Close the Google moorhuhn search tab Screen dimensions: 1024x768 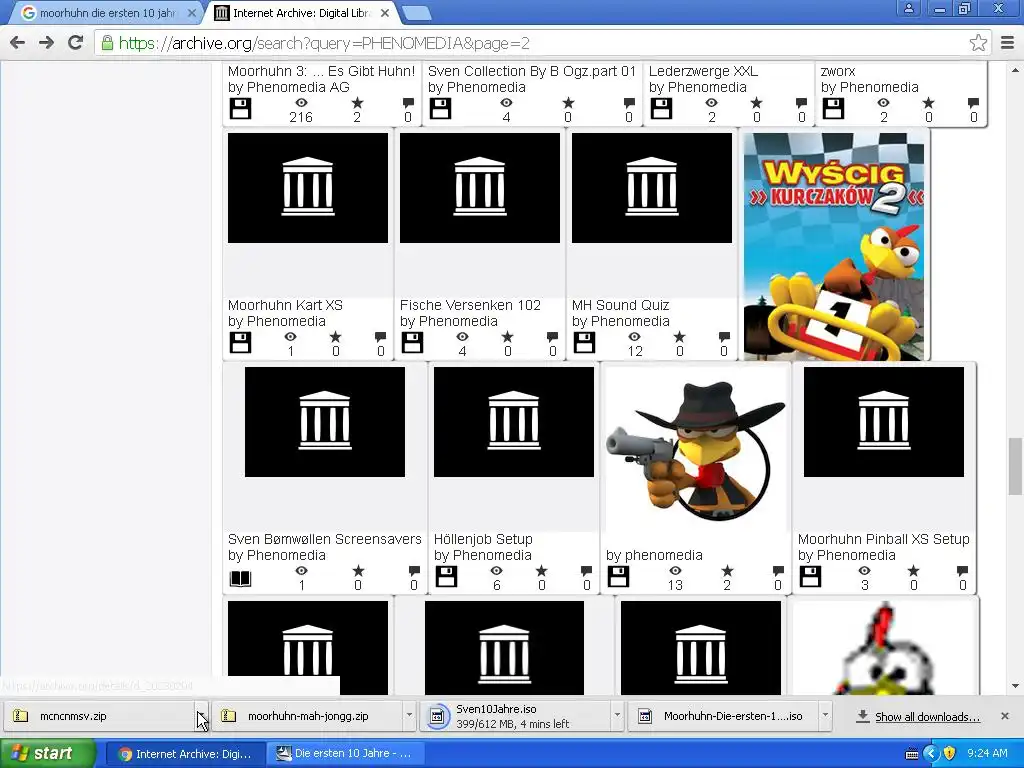coord(191,13)
